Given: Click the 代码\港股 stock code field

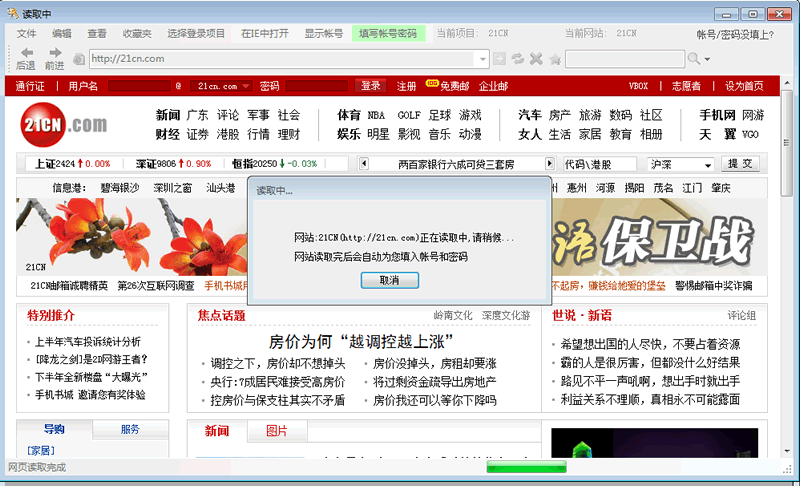Looking at the screenshot, I should pos(600,165).
